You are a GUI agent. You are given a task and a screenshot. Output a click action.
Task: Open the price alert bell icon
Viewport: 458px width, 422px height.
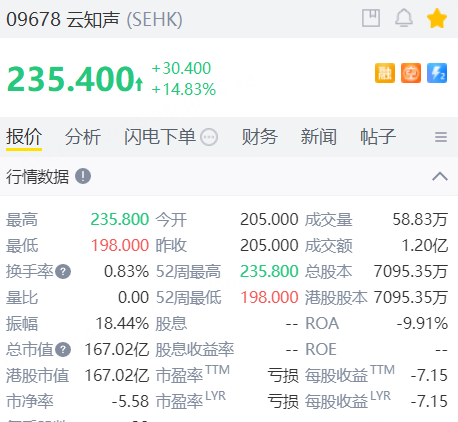[x=404, y=18]
